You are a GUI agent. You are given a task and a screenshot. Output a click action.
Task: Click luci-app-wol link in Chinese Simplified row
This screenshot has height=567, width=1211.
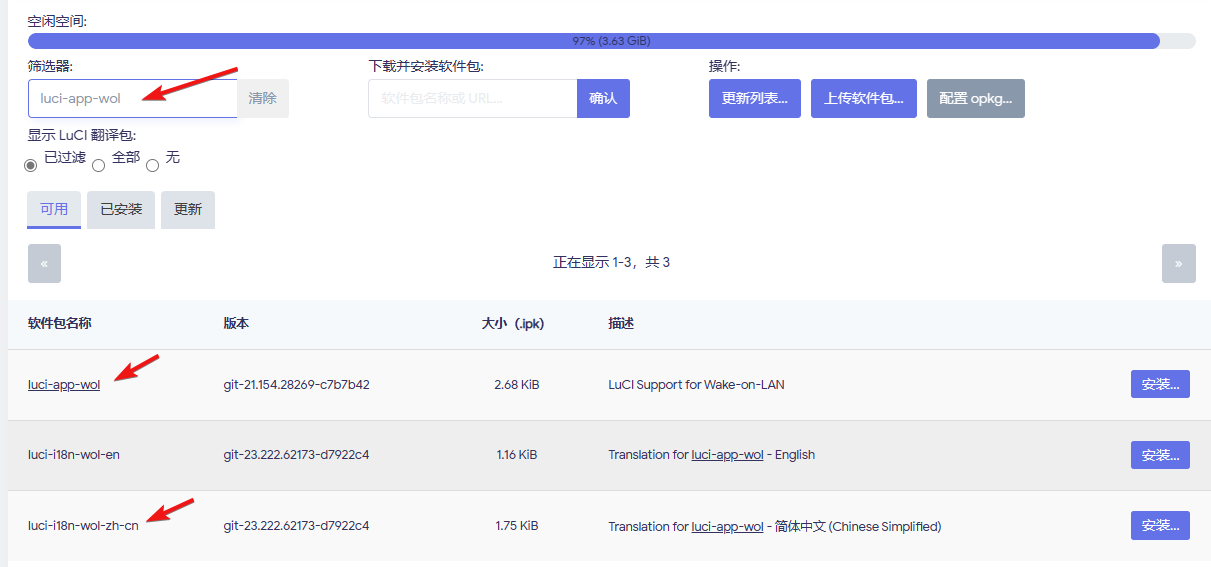point(728,526)
